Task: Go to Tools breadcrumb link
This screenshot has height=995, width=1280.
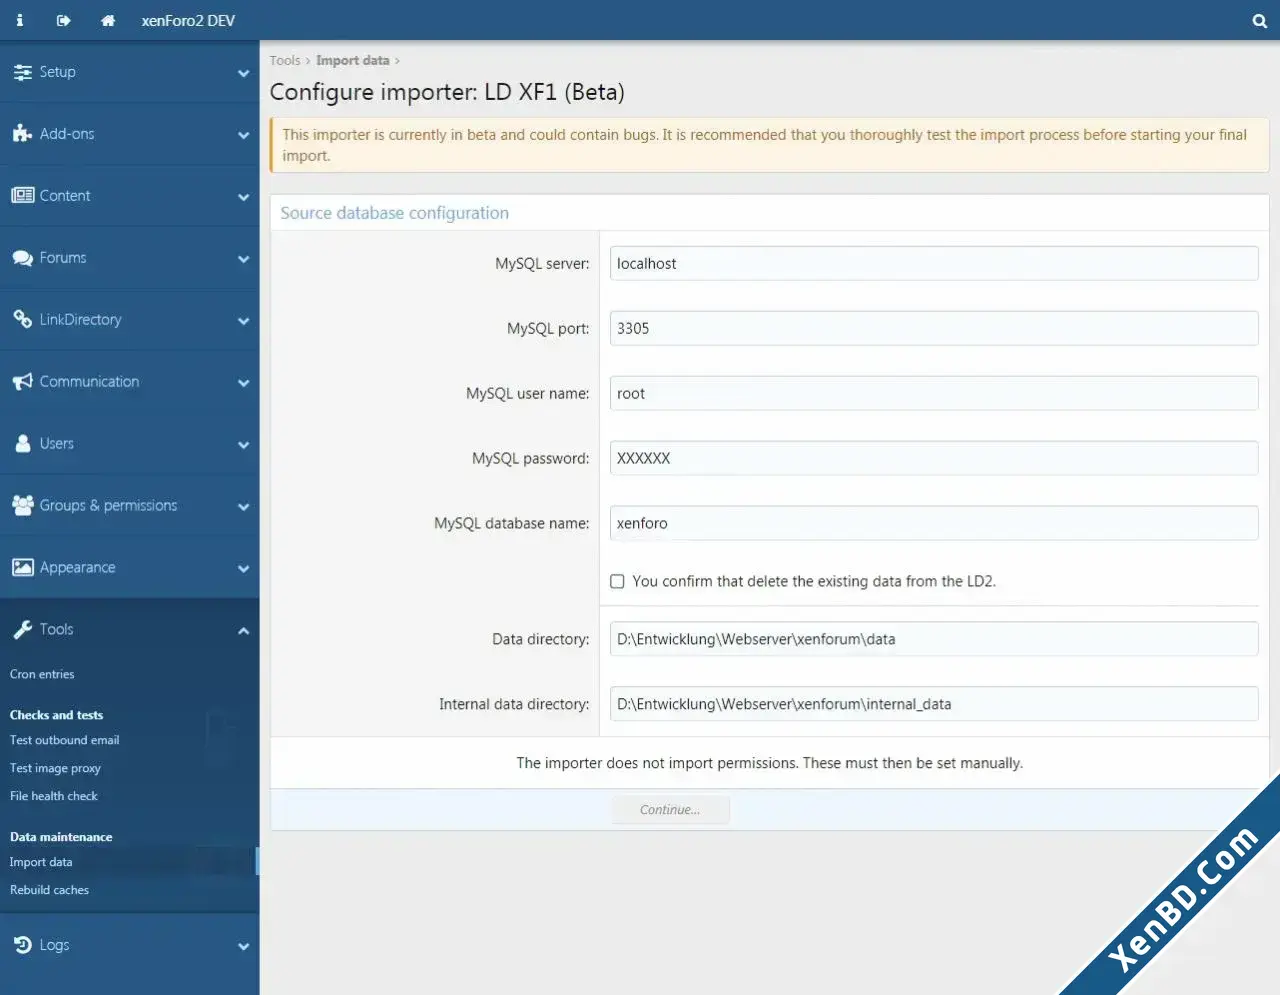Action: click(x=285, y=60)
